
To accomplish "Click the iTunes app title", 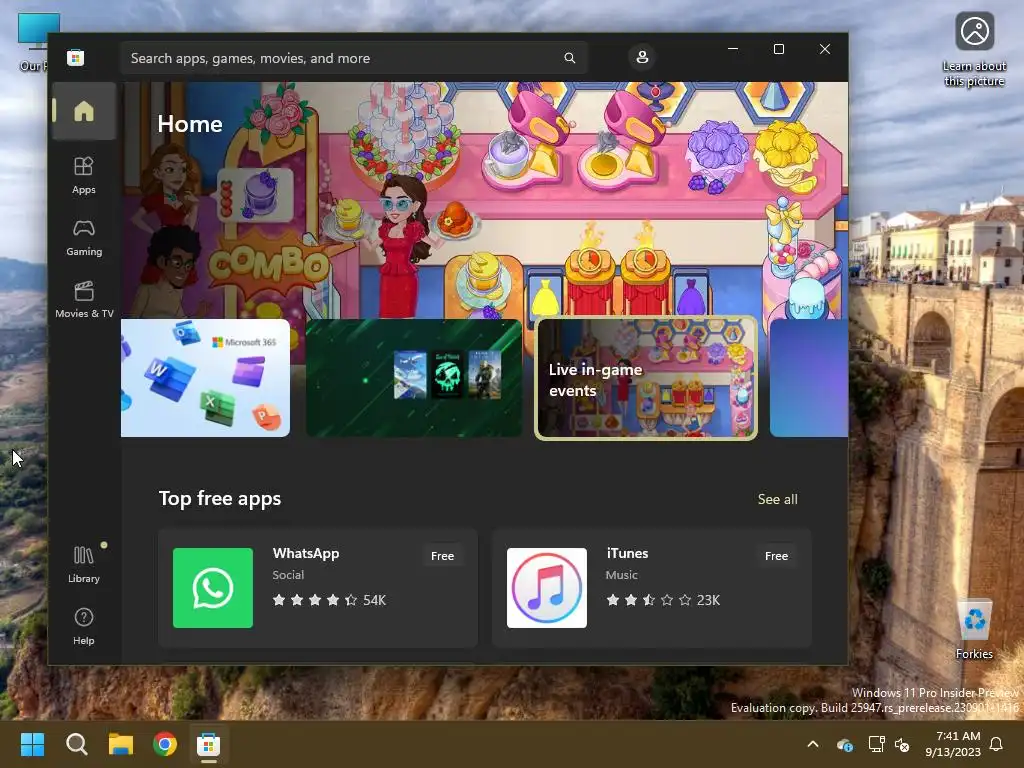I will coord(627,553).
